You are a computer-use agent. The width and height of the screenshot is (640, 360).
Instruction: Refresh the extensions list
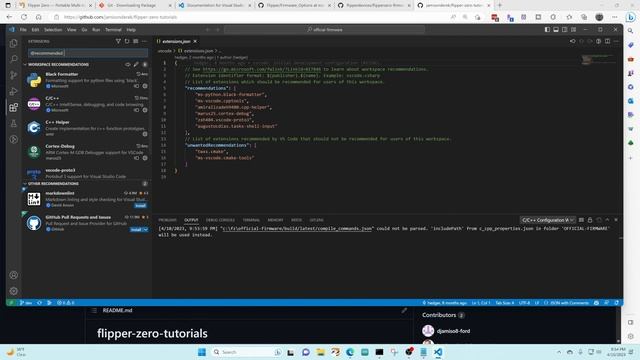coord(127,41)
